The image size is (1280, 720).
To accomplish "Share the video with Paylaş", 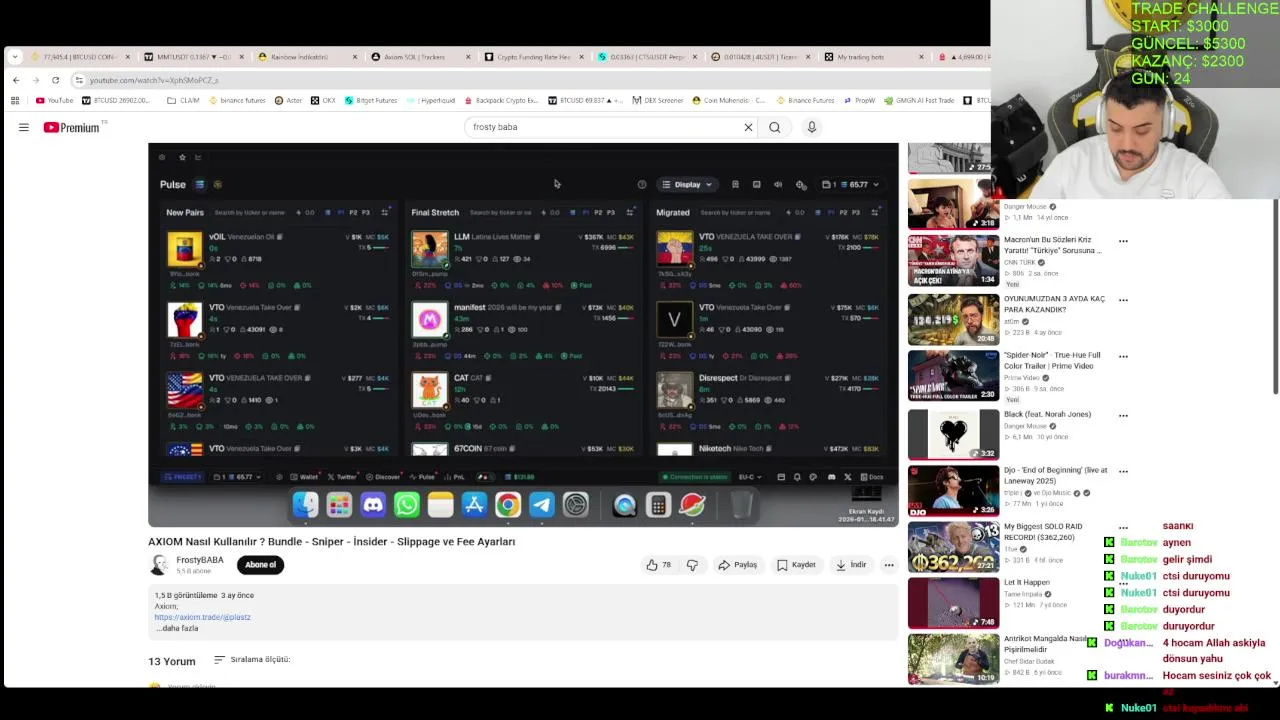I will point(738,565).
